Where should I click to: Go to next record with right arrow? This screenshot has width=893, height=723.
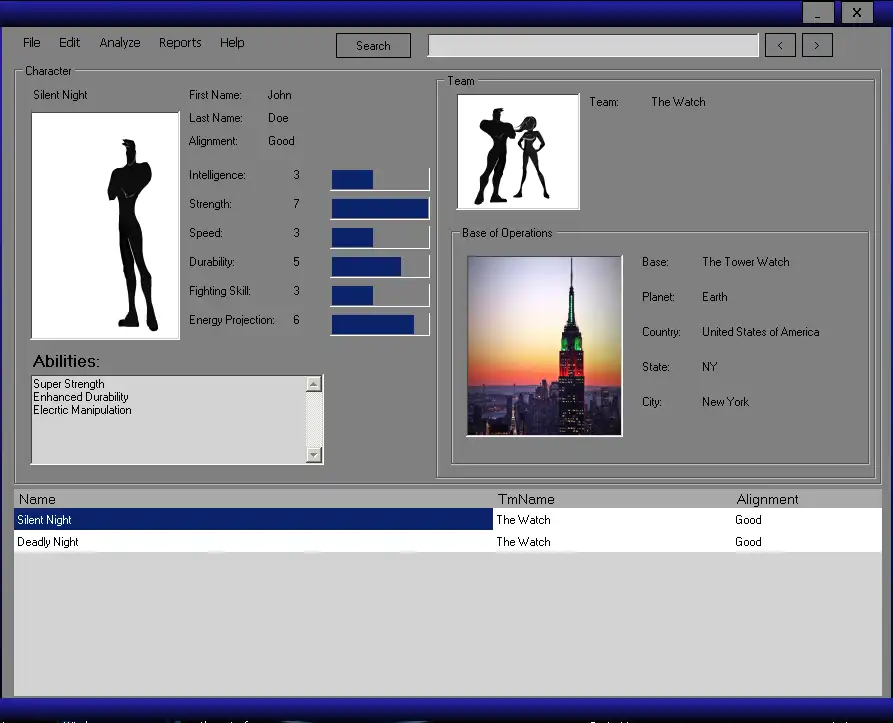[x=817, y=45]
